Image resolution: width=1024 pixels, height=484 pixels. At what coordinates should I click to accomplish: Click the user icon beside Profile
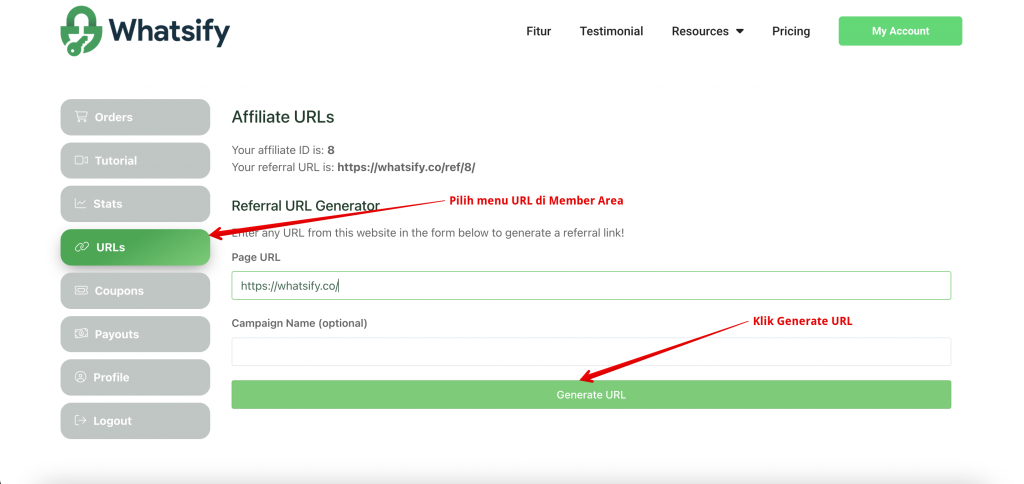(81, 378)
